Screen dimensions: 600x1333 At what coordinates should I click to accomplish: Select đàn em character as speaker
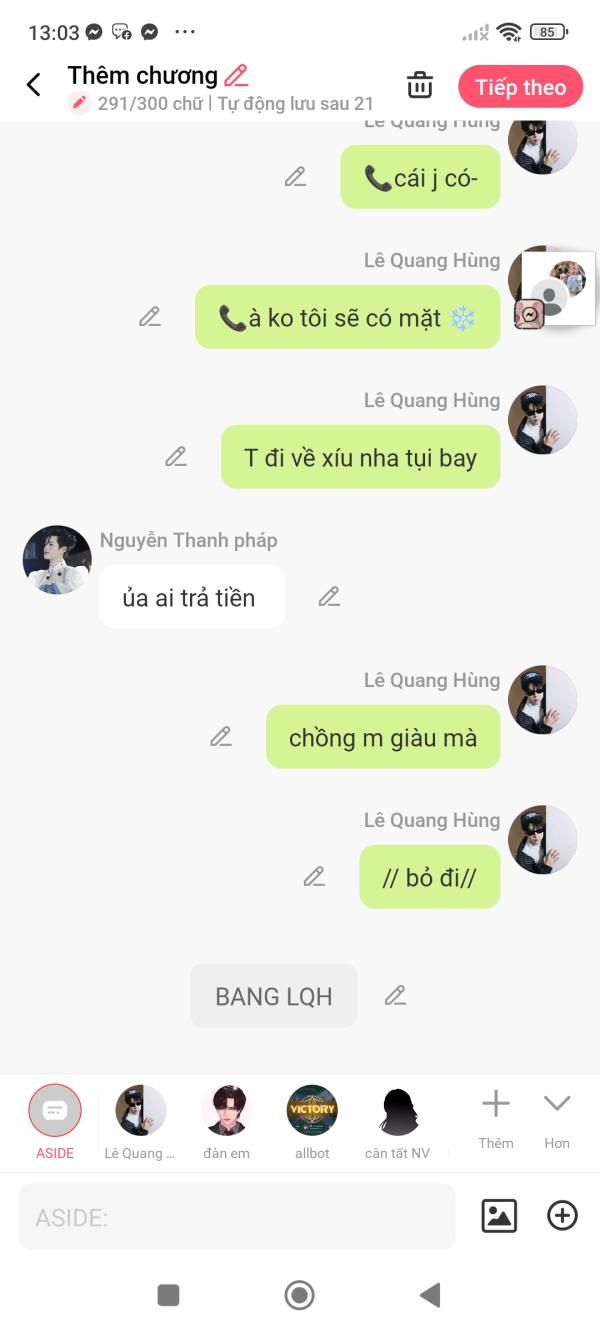click(x=227, y=1122)
